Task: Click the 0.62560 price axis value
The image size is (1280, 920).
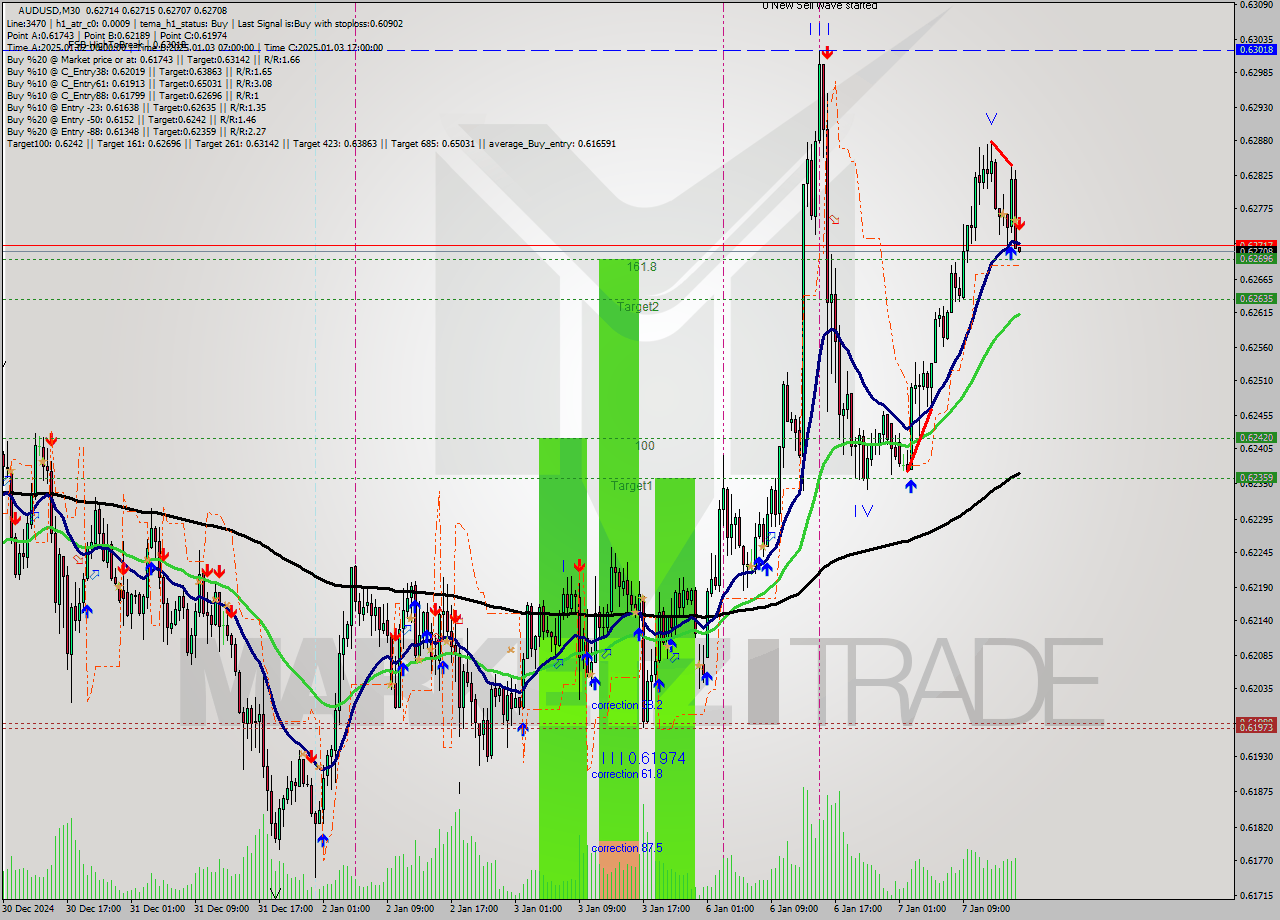Action: coord(1256,347)
